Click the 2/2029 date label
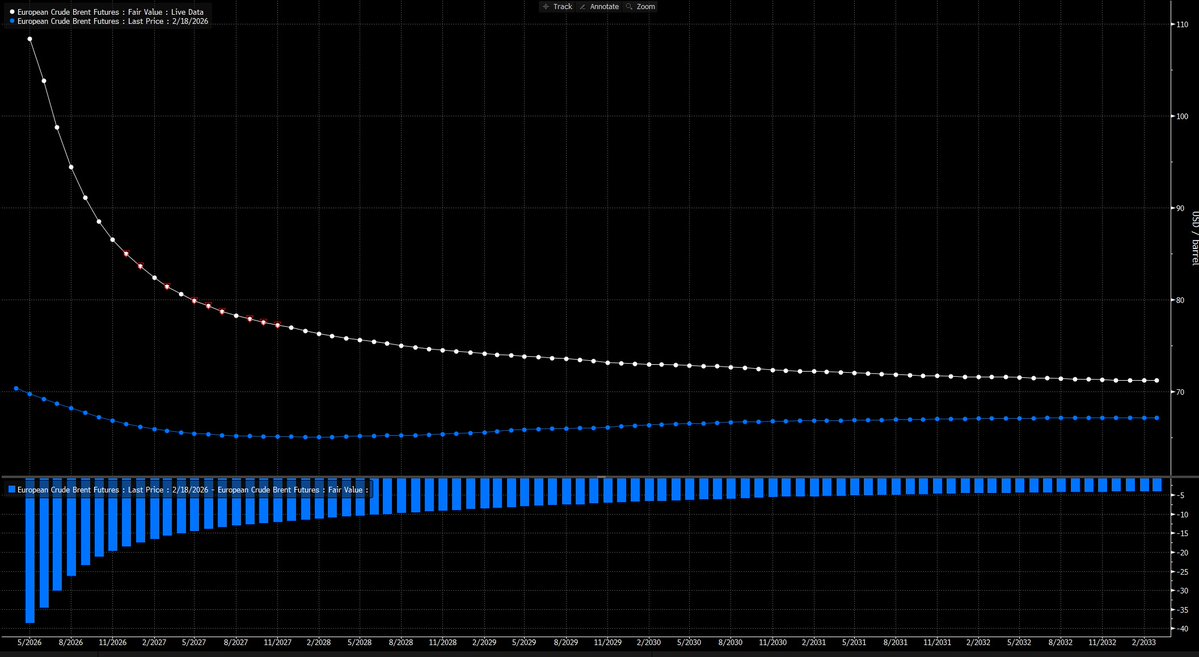Viewport: 1199px width, 657px height. point(483,644)
